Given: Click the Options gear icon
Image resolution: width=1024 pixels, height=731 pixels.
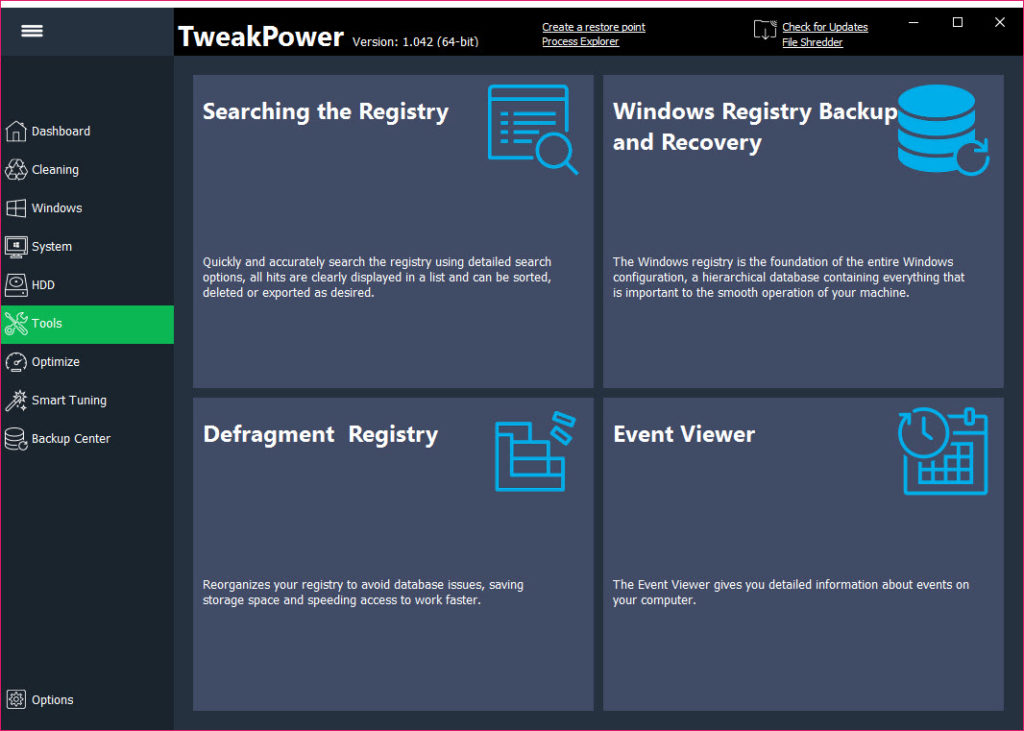Looking at the screenshot, I should pos(16,700).
